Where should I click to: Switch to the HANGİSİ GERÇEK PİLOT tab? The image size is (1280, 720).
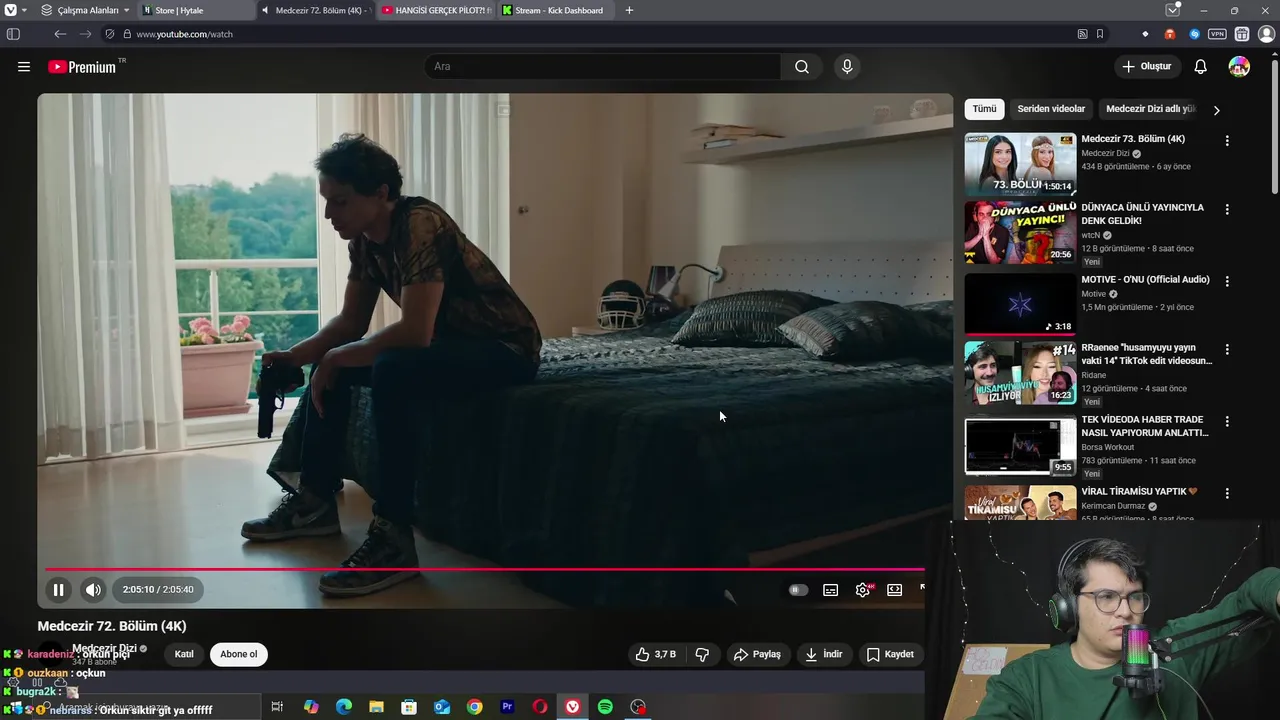pyautogui.click(x=435, y=10)
